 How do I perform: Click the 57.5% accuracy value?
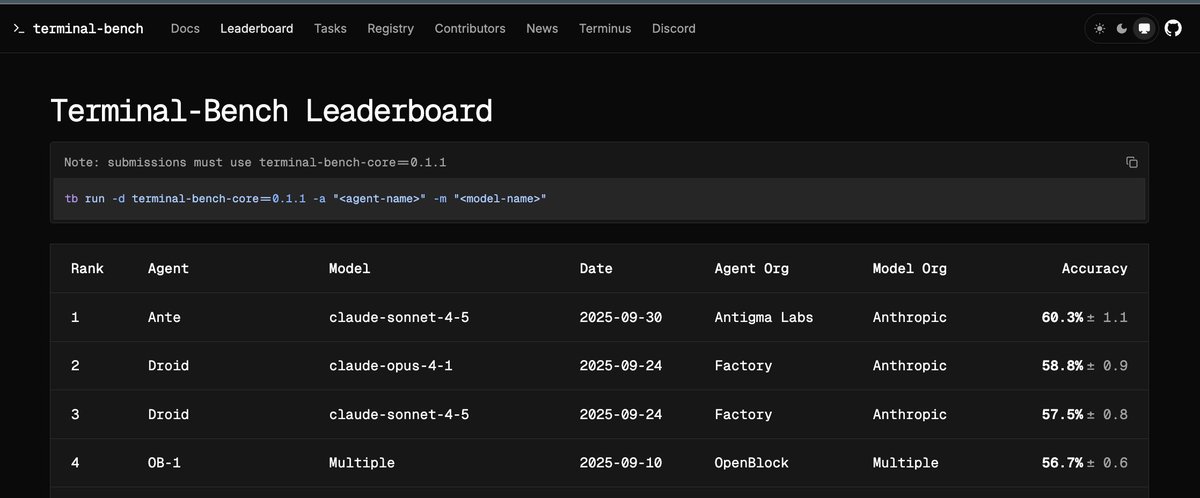[x=1062, y=414]
